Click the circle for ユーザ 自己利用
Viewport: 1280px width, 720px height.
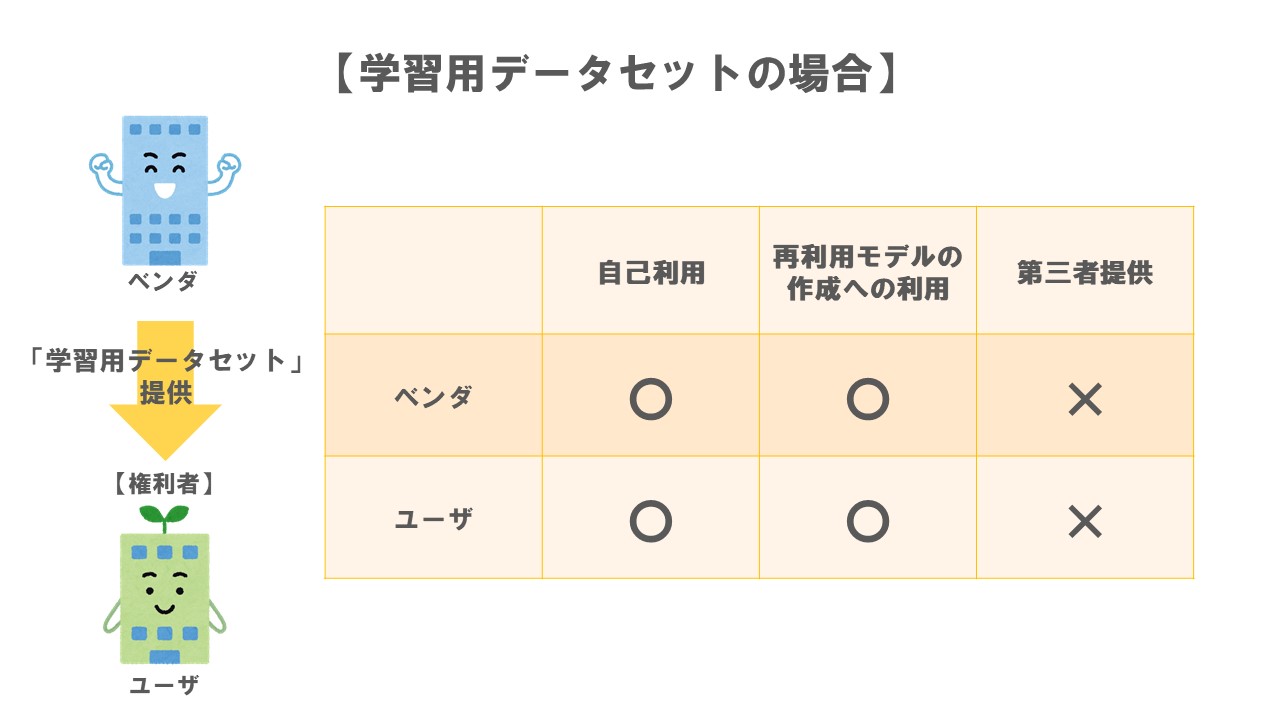click(651, 521)
